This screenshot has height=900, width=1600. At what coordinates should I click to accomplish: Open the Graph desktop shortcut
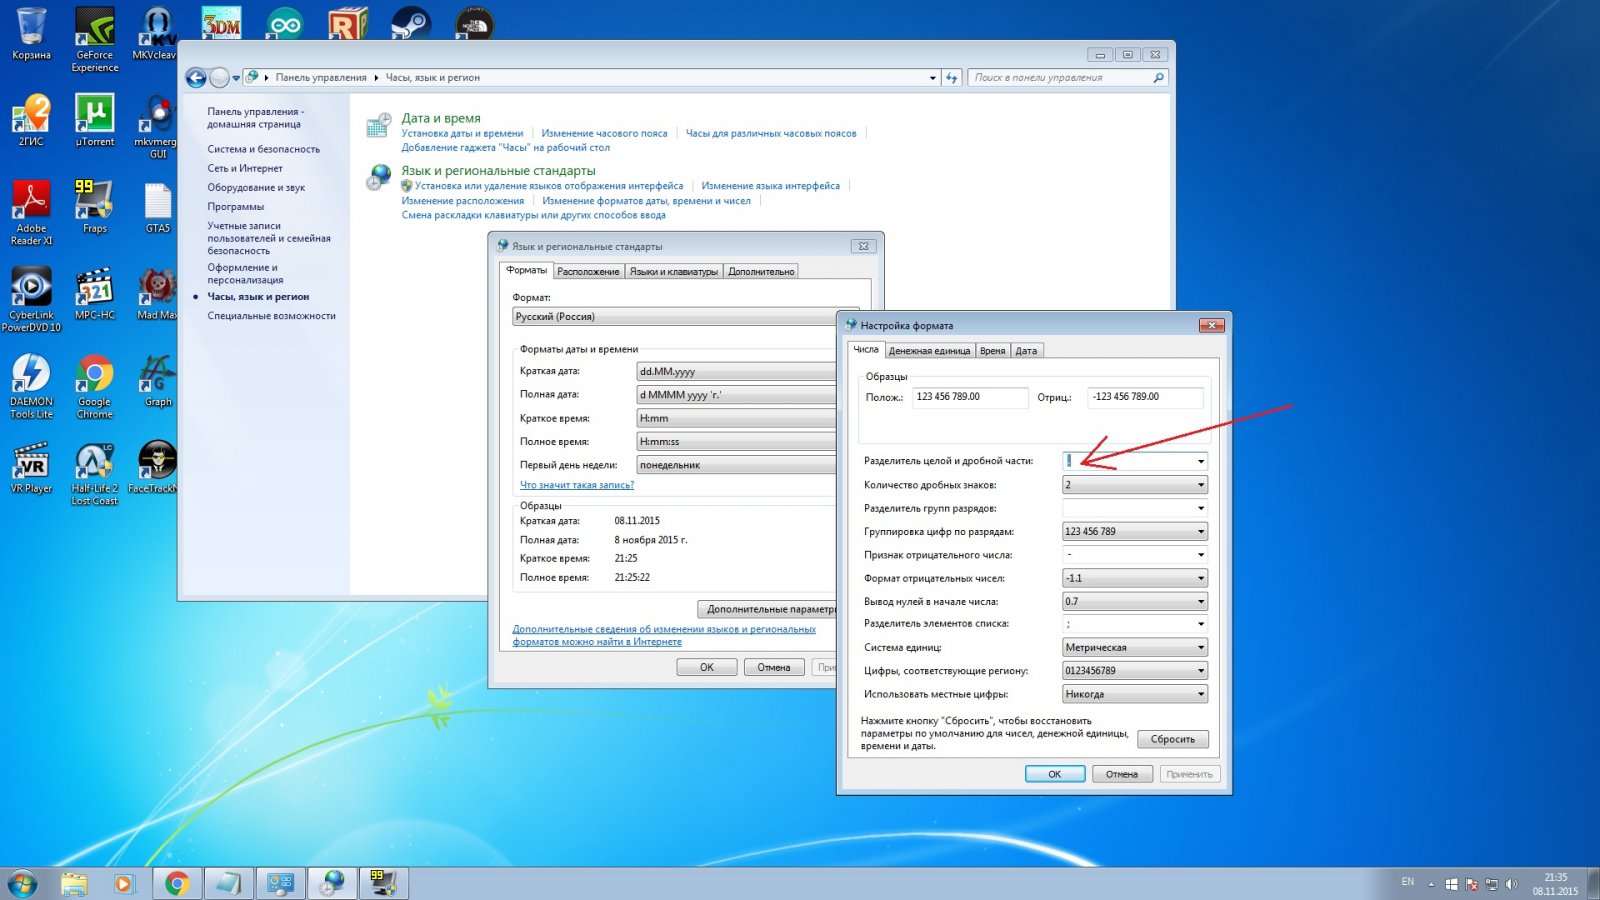click(x=158, y=381)
